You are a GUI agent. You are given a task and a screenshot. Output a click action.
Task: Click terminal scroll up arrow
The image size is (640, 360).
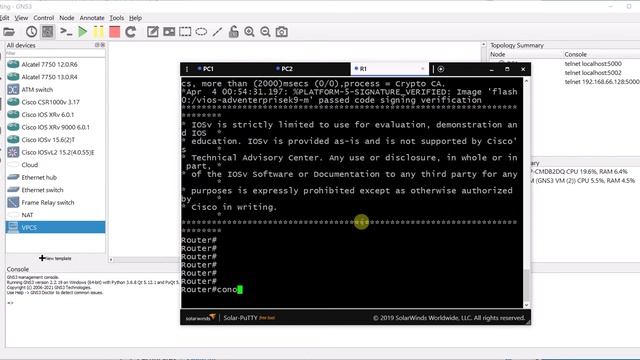527,81
